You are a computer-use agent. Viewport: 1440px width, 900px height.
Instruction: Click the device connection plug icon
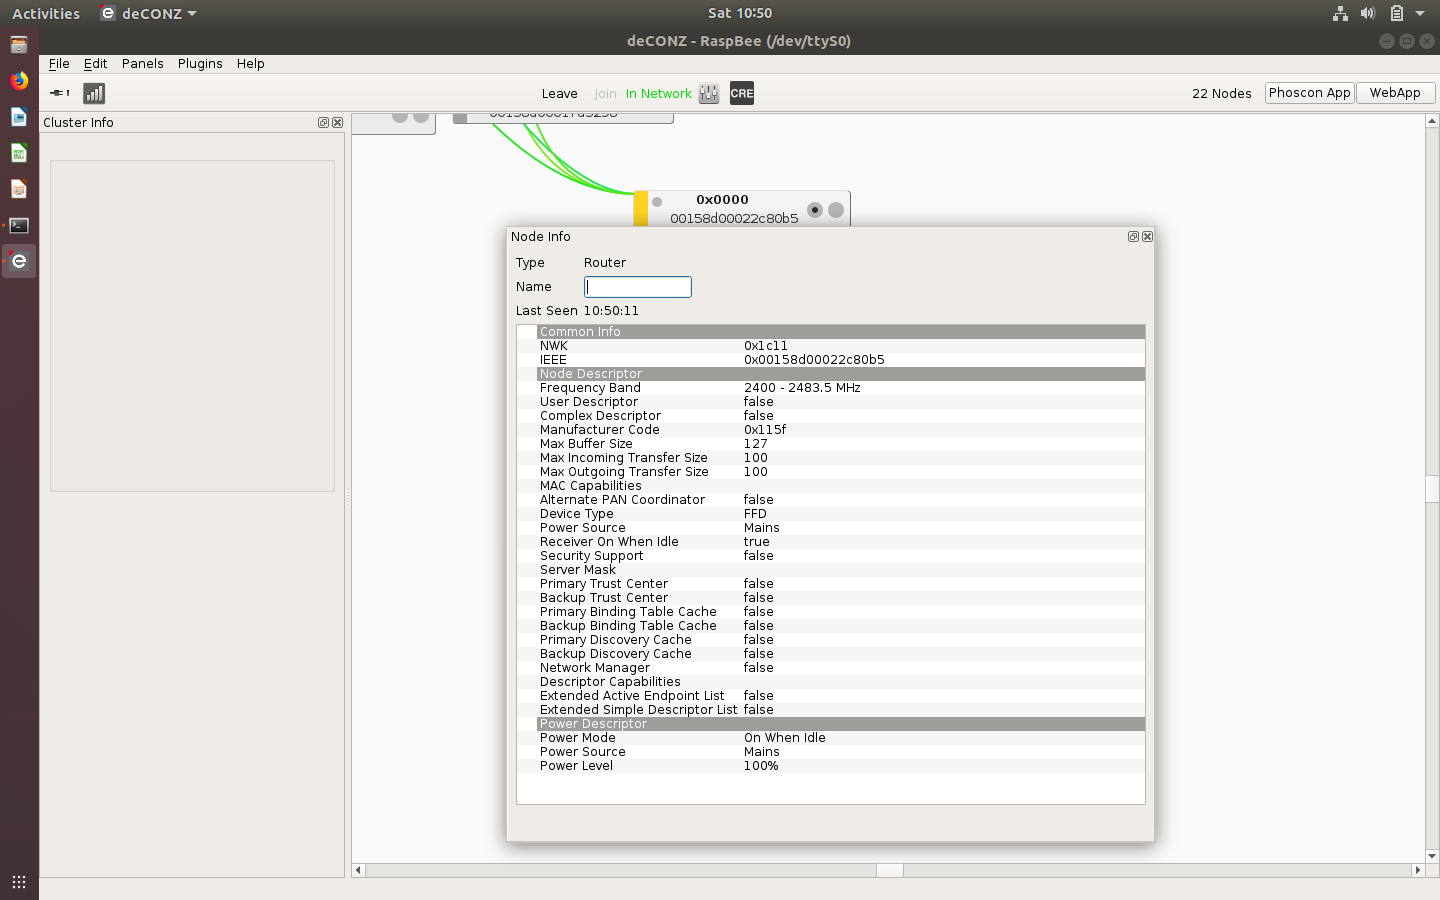(x=59, y=93)
